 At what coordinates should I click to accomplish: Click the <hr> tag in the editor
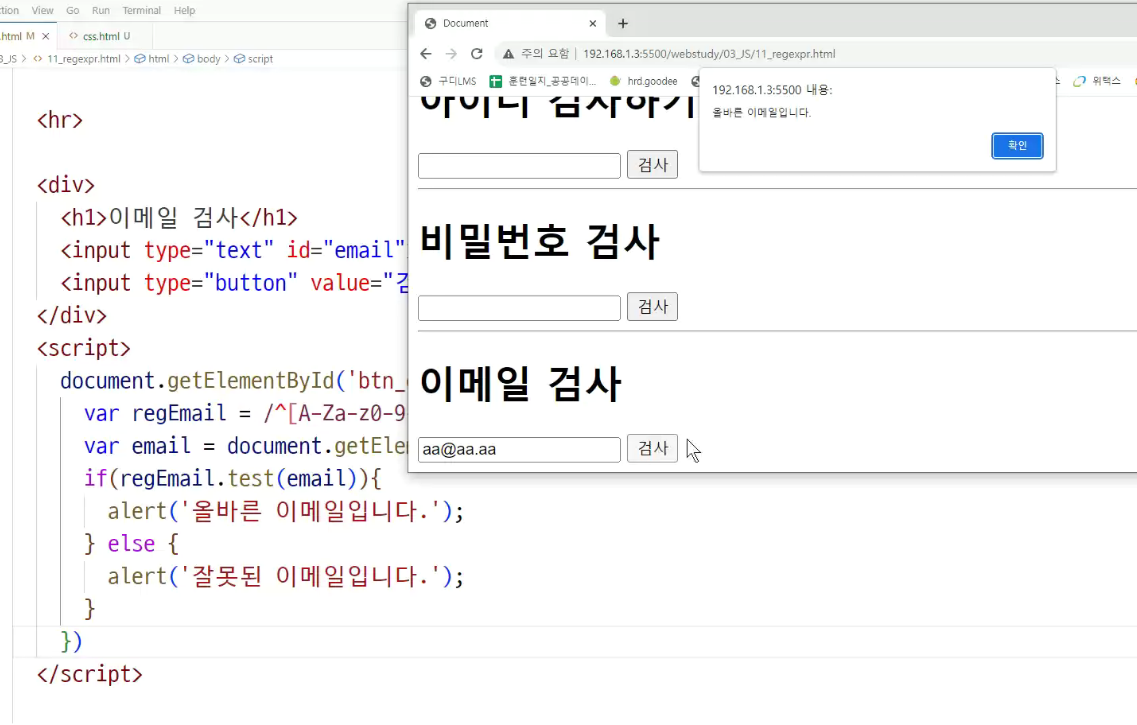(x=60, y=120)
